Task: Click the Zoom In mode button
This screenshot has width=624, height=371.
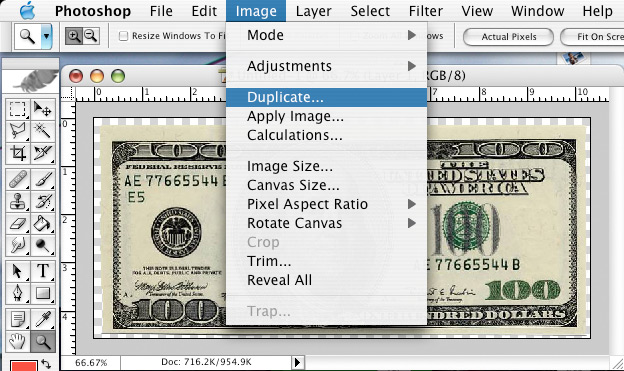Action: [74, 36]
